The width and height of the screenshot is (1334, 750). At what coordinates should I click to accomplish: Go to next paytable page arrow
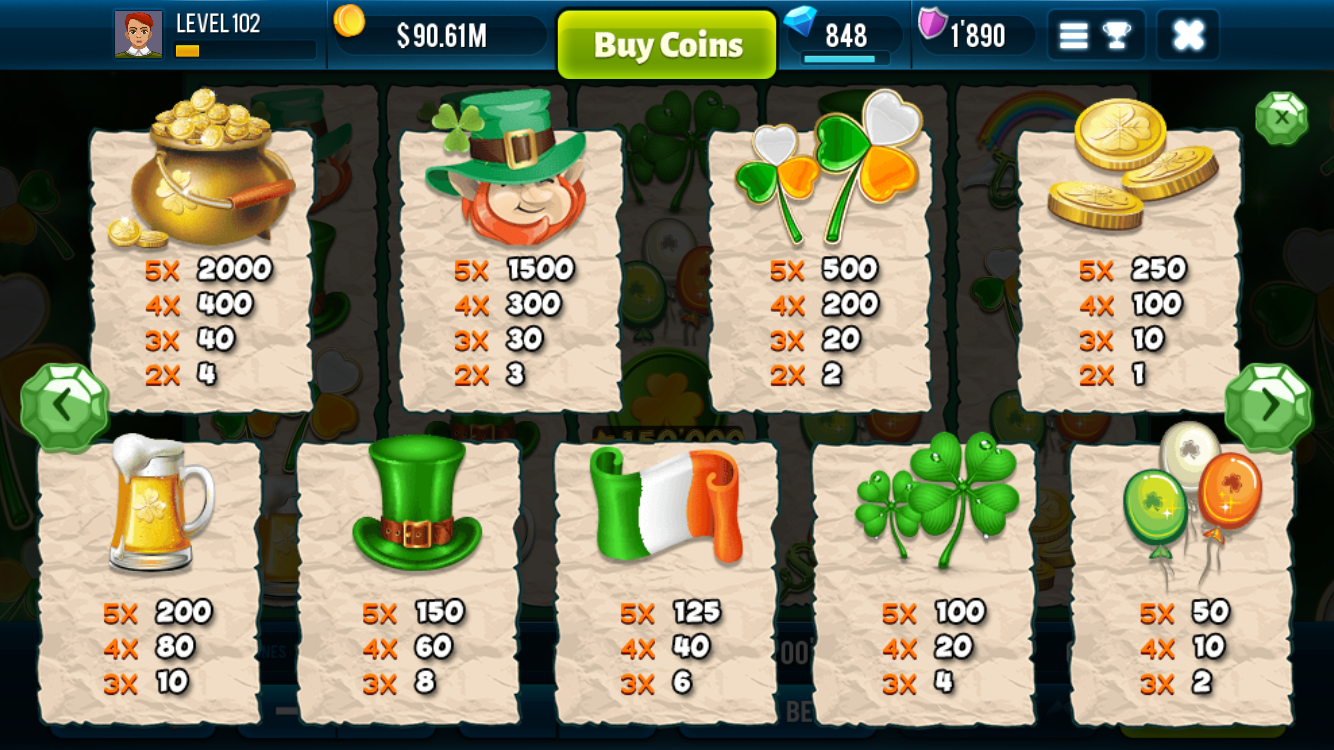pyautogui.click(x=1268, y=406)
